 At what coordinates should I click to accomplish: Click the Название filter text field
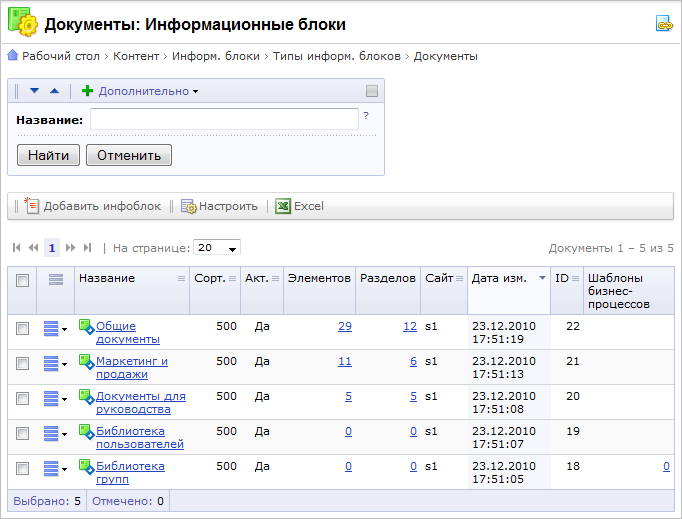224,119
